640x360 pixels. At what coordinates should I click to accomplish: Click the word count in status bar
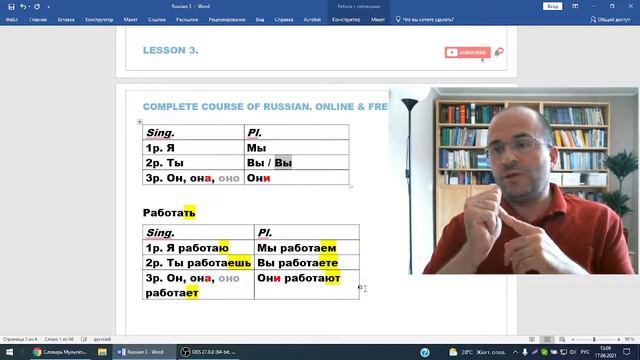point(59,339)
